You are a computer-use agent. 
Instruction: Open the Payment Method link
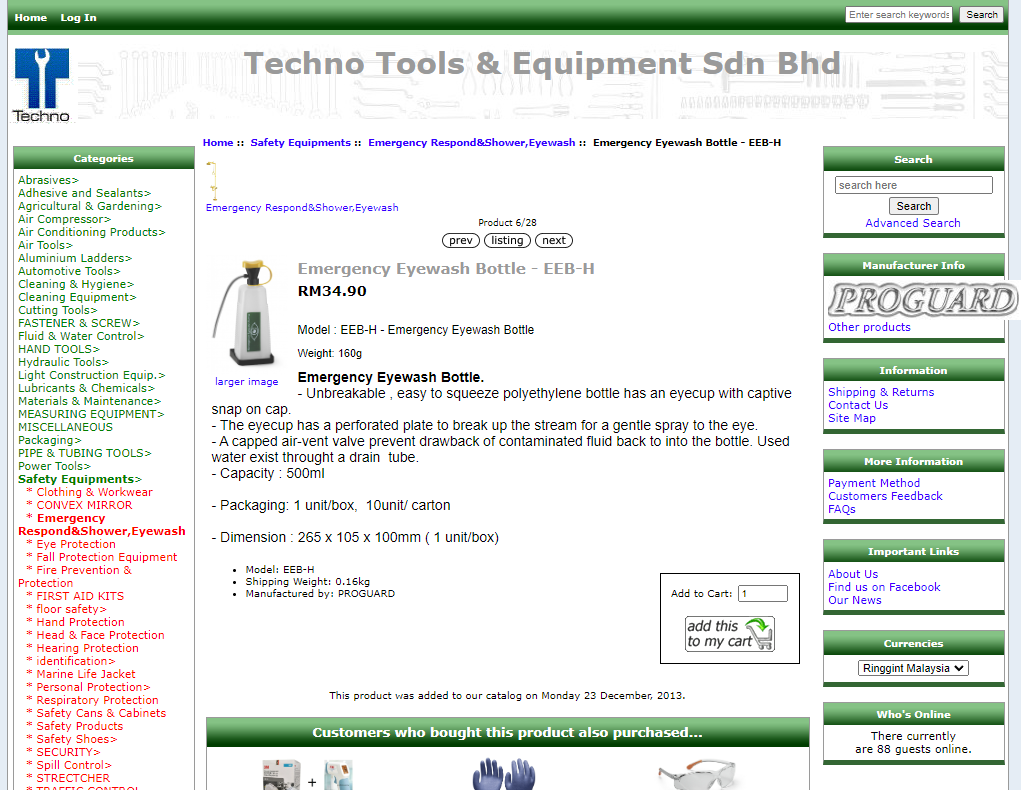coord(873,483)
